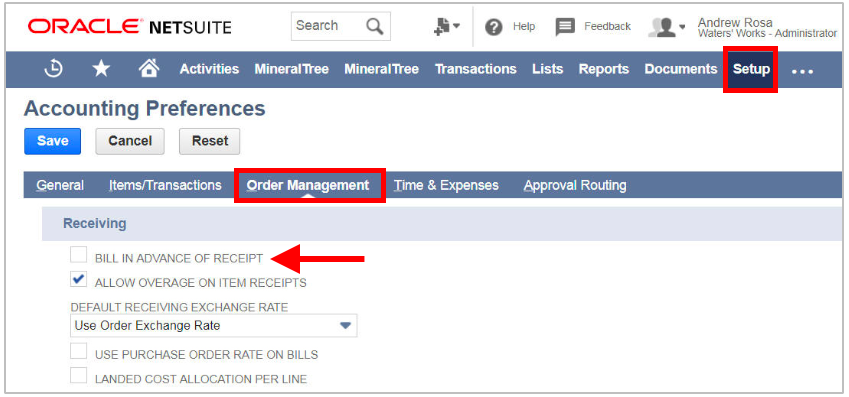This screenshot has width=849, height=397.
Task: Open the Setup menu
Action: click(x=752, y=69)
